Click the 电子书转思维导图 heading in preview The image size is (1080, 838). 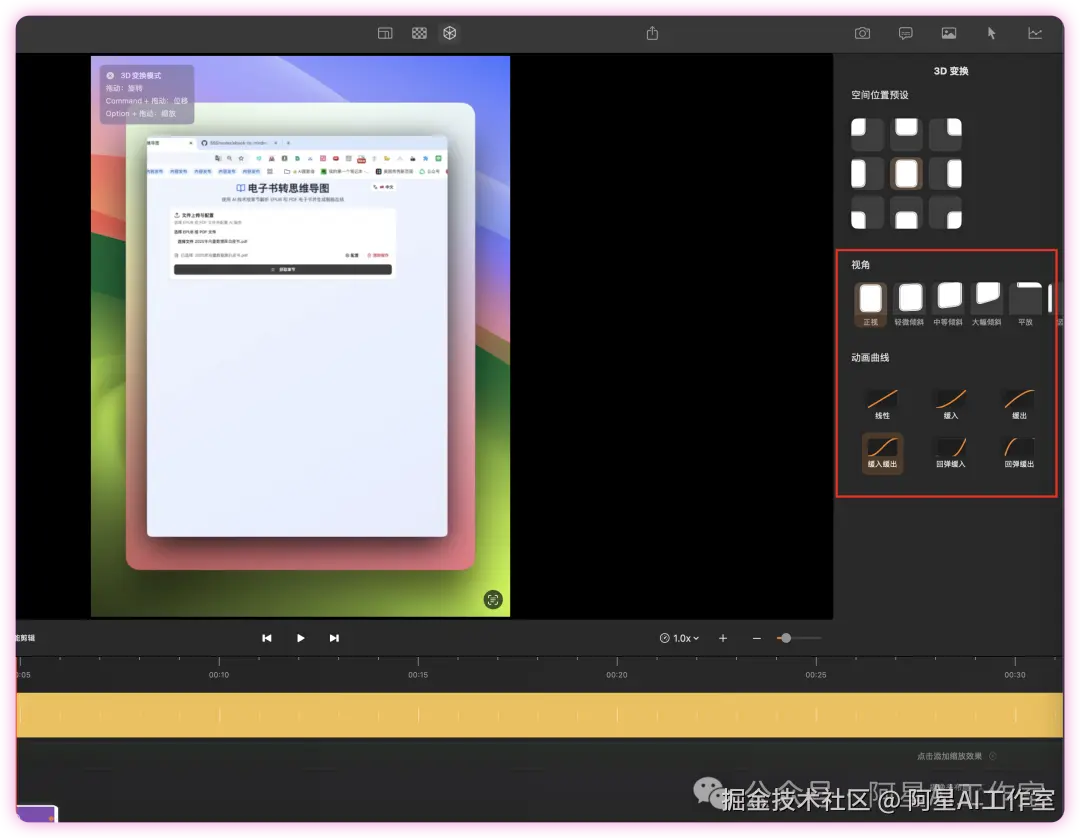coord(288,188)
